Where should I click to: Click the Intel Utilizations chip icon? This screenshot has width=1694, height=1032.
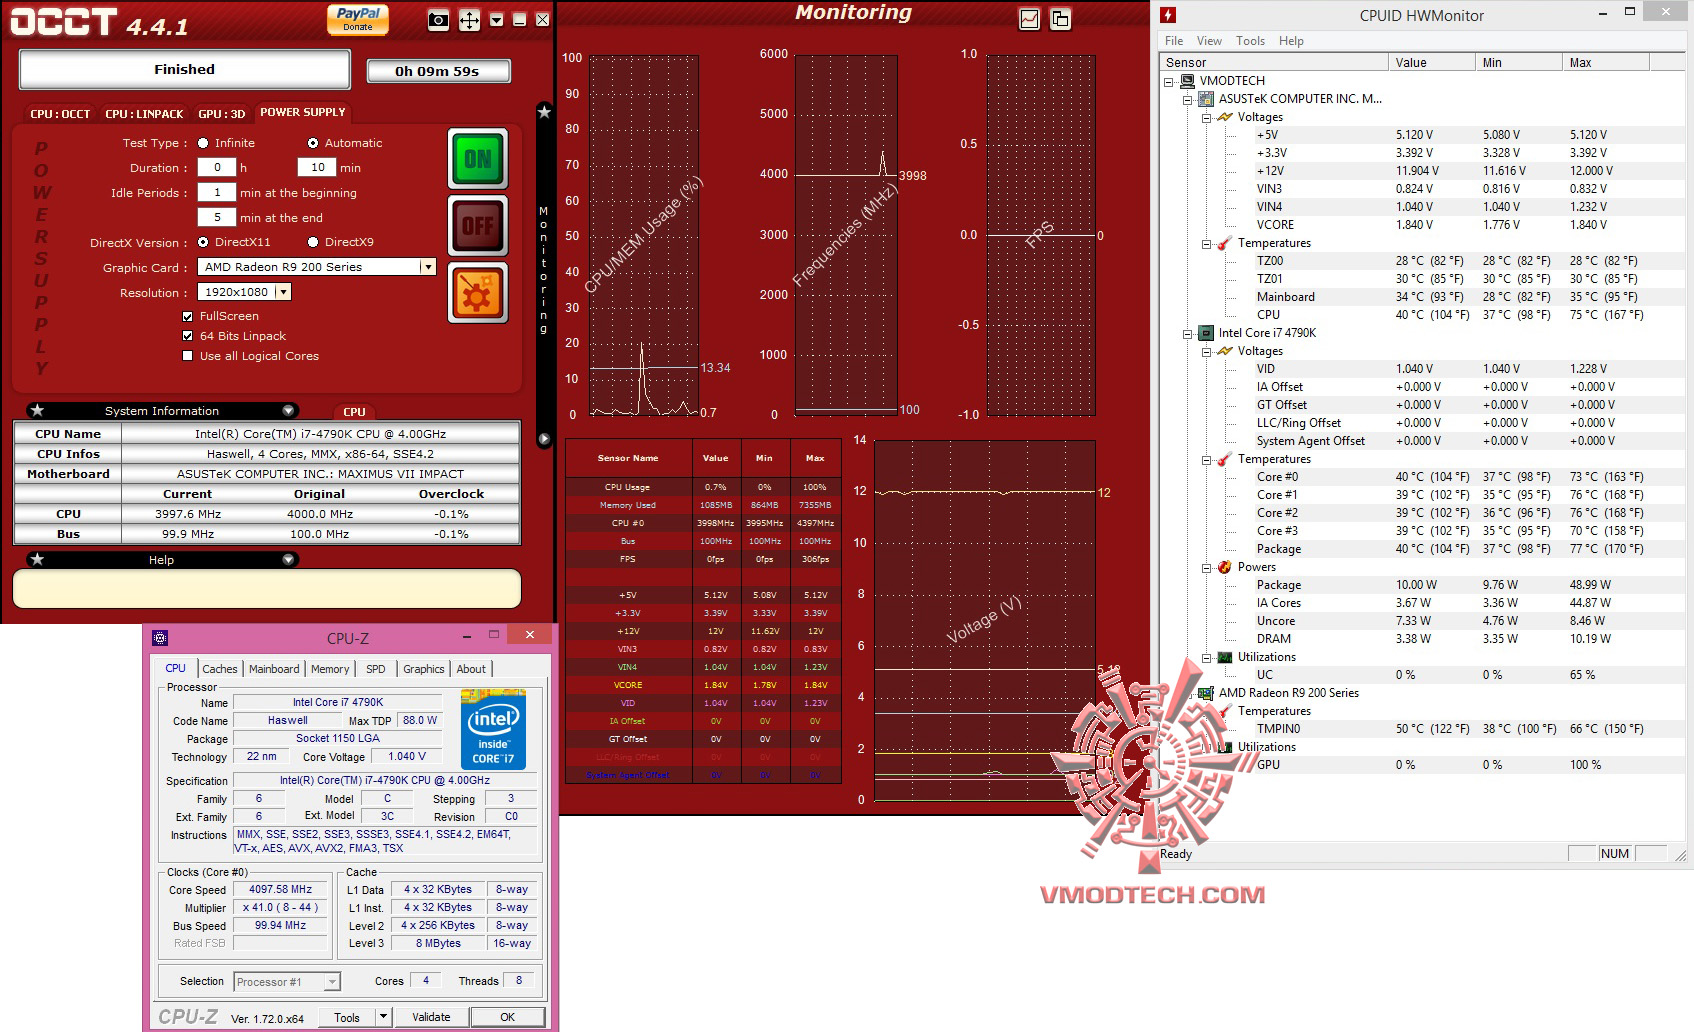[1225, 657]
